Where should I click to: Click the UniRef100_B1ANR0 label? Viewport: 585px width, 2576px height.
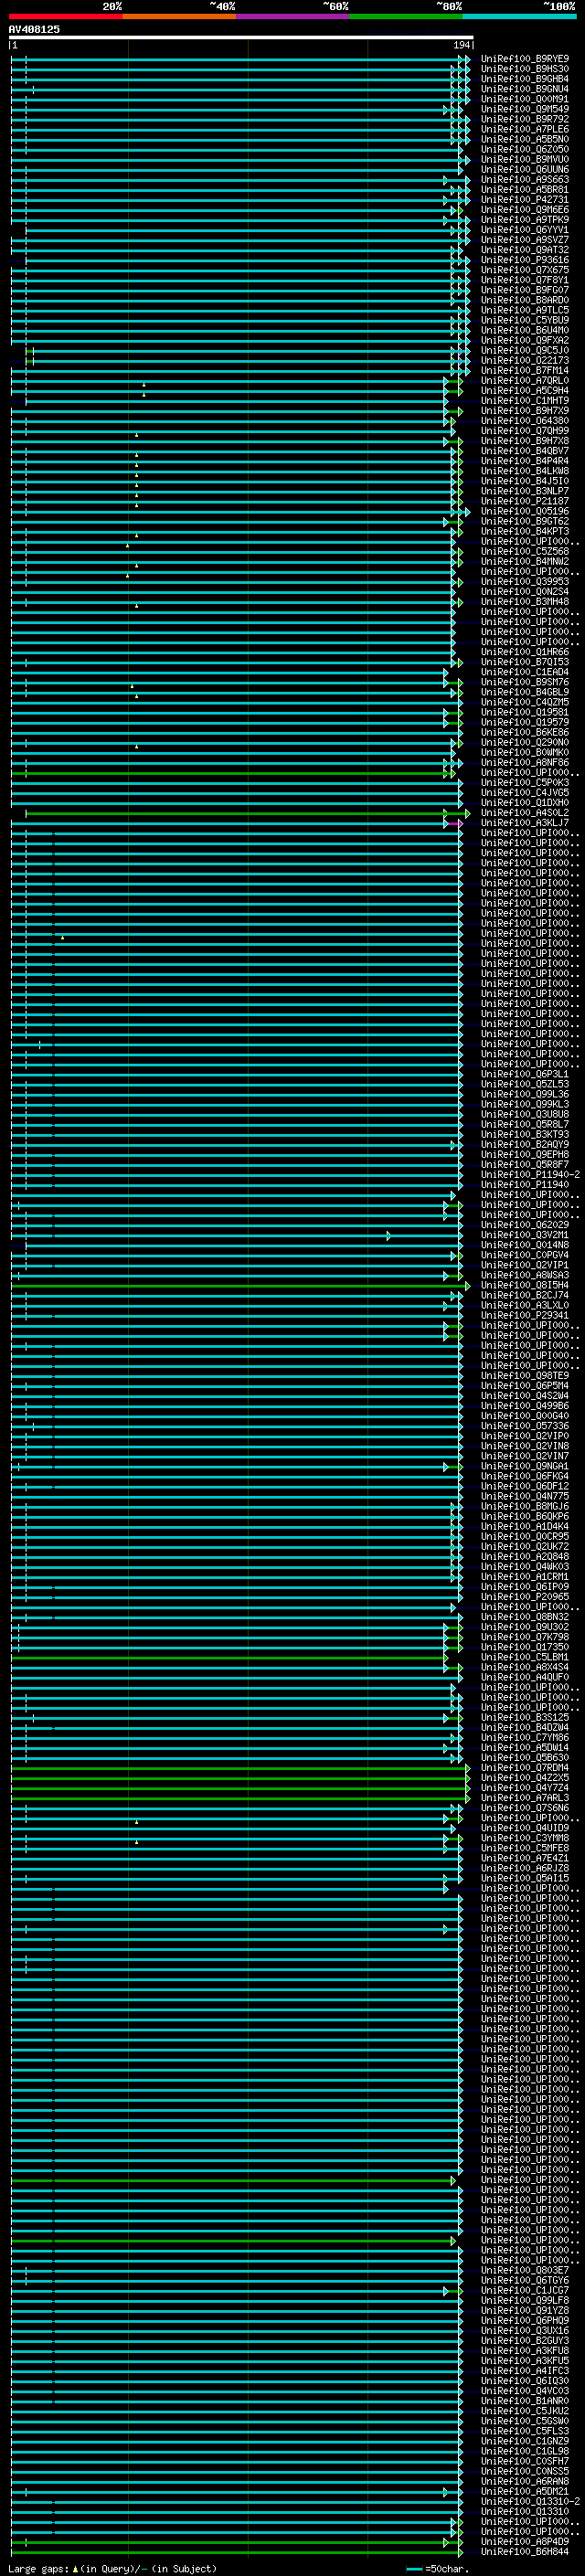[x=525, y=2400]
